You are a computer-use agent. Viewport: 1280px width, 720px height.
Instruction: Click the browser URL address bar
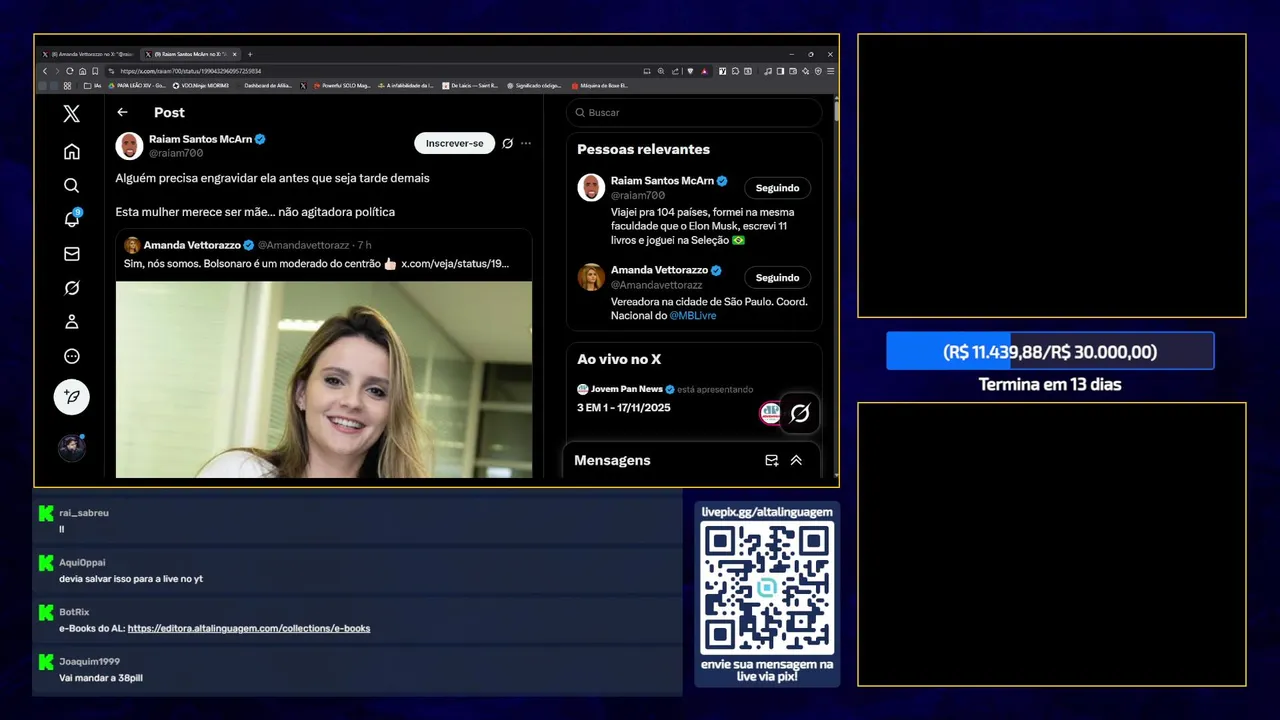(370, 71)
